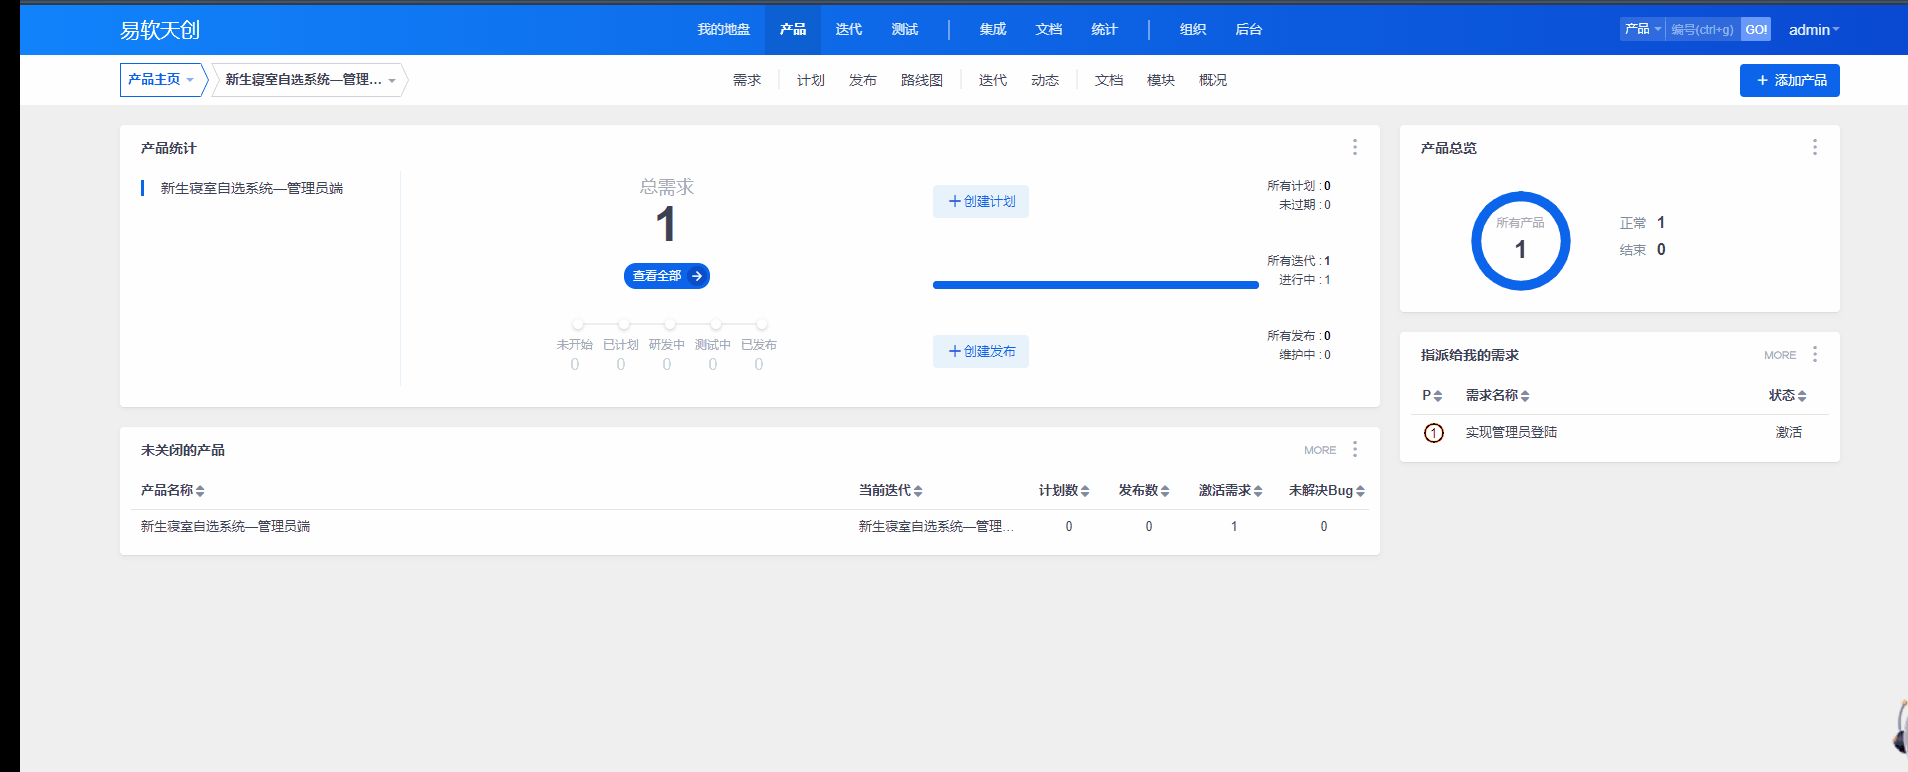Click the 所有产品 ring chart
Screen dimensions: 1908x772
pos(1521,241)
